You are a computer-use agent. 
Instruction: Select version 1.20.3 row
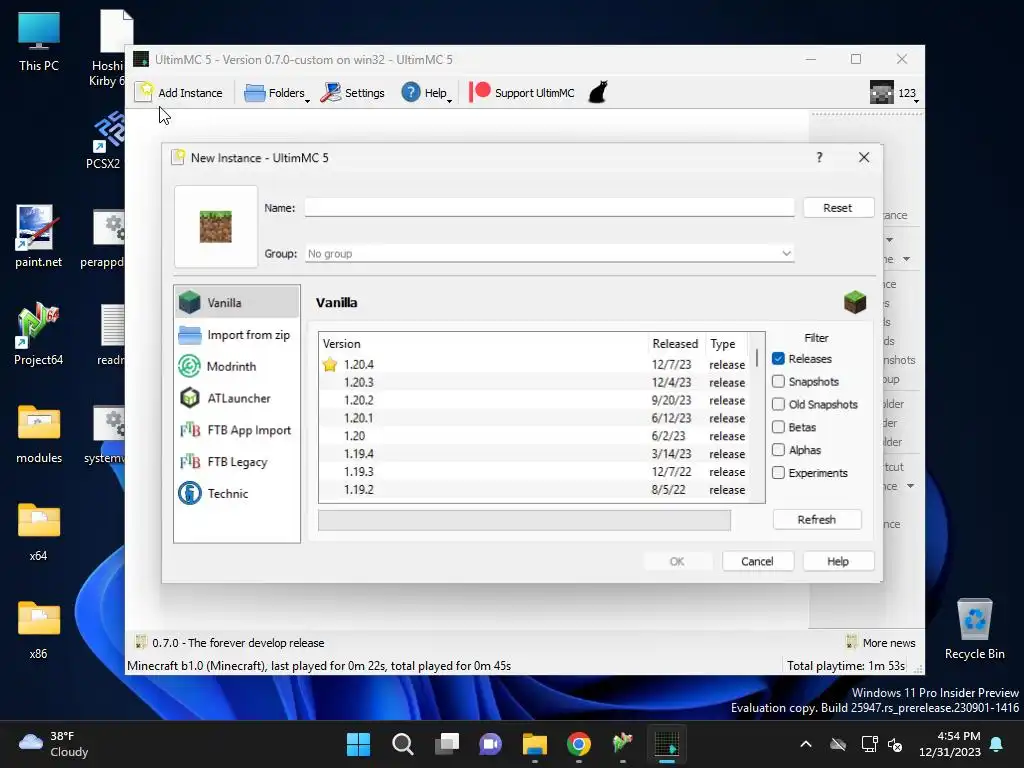(x=534, y=382)
